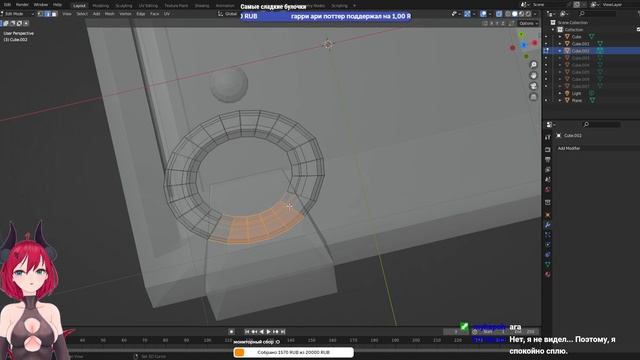This screenshot has width=640, height=360.
Task: Expand the Plane object in outliner
Action: coord(560,100)
